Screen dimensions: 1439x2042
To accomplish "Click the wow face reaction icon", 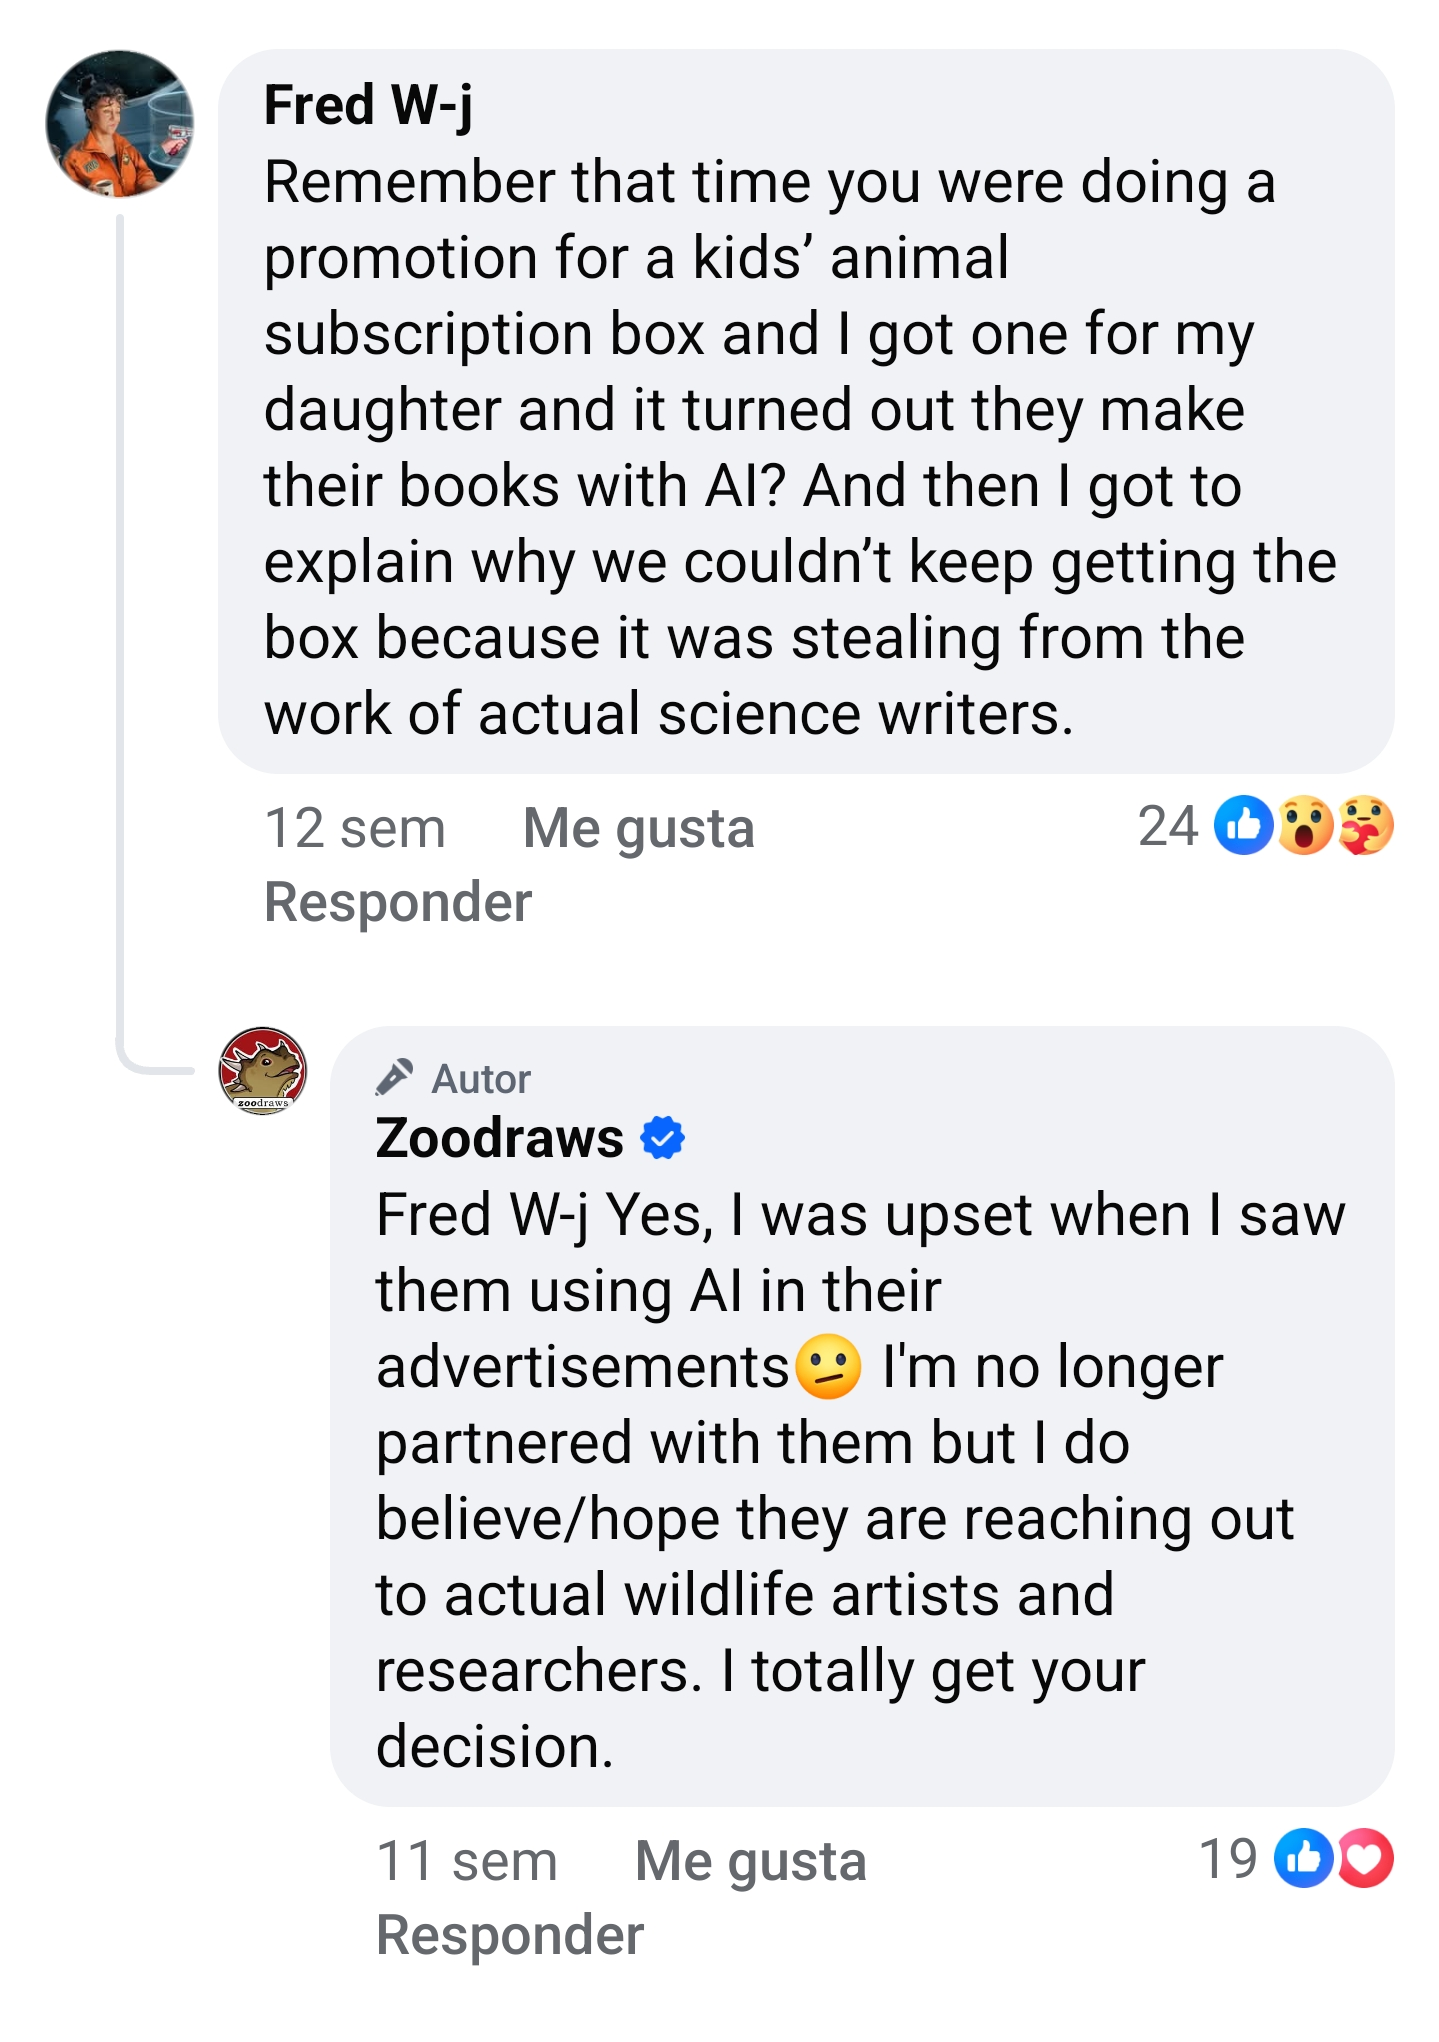I will (x=1305, y=826).
